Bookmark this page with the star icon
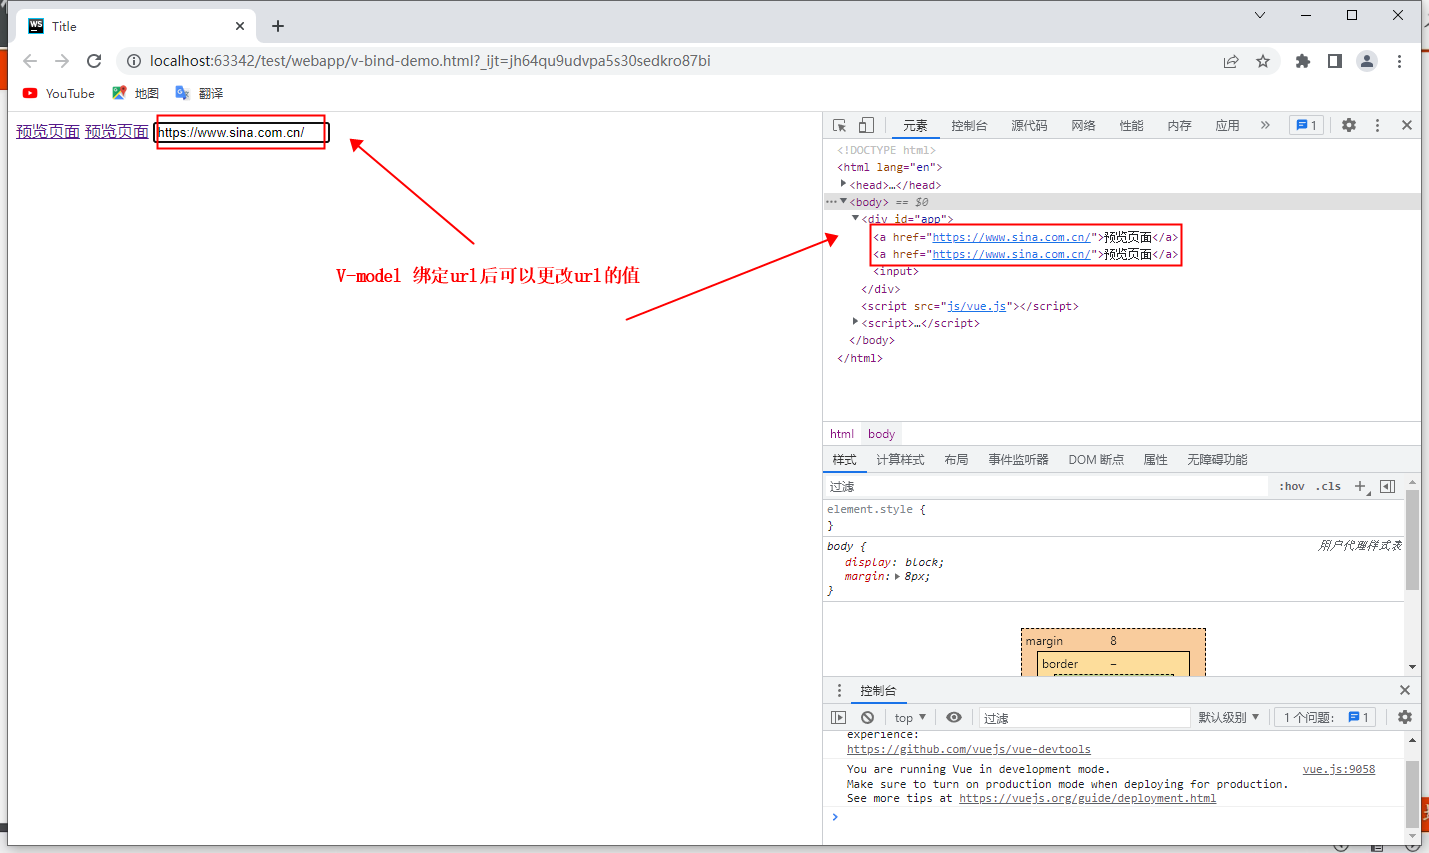1429x853 pixels. pos(1263,61)
